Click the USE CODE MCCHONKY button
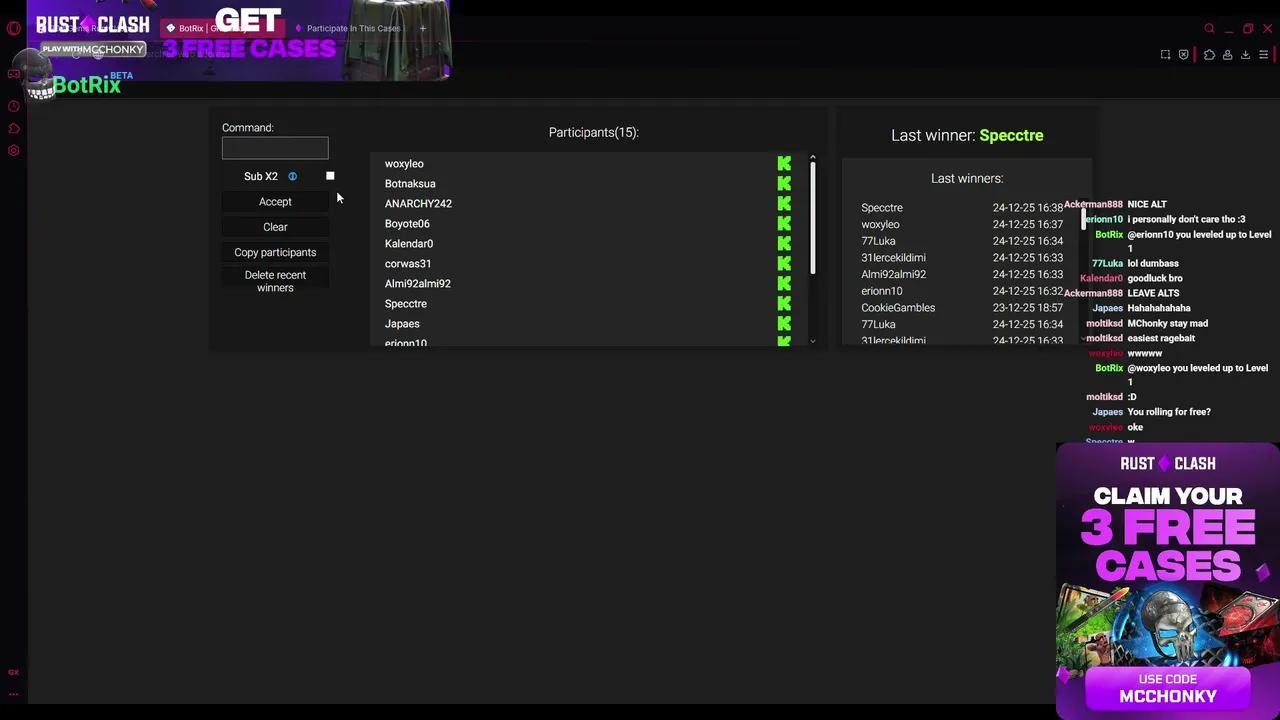 [1168, 688]
